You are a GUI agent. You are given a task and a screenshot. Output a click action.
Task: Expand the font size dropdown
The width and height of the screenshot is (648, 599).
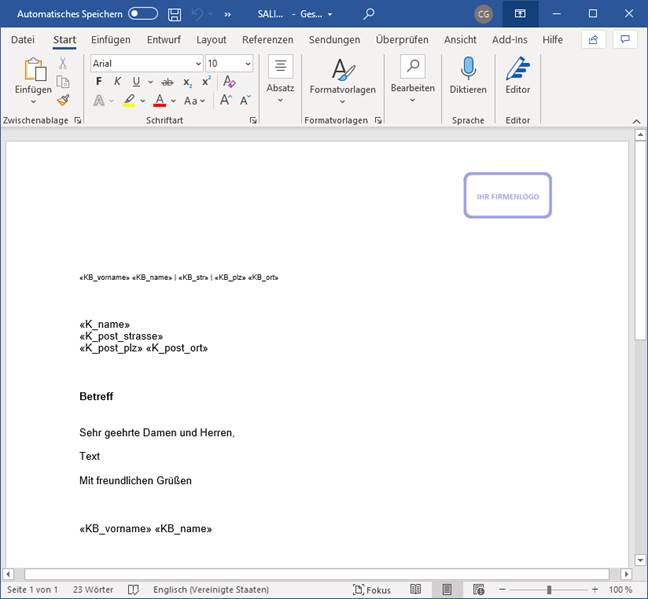tap(246, 63)
